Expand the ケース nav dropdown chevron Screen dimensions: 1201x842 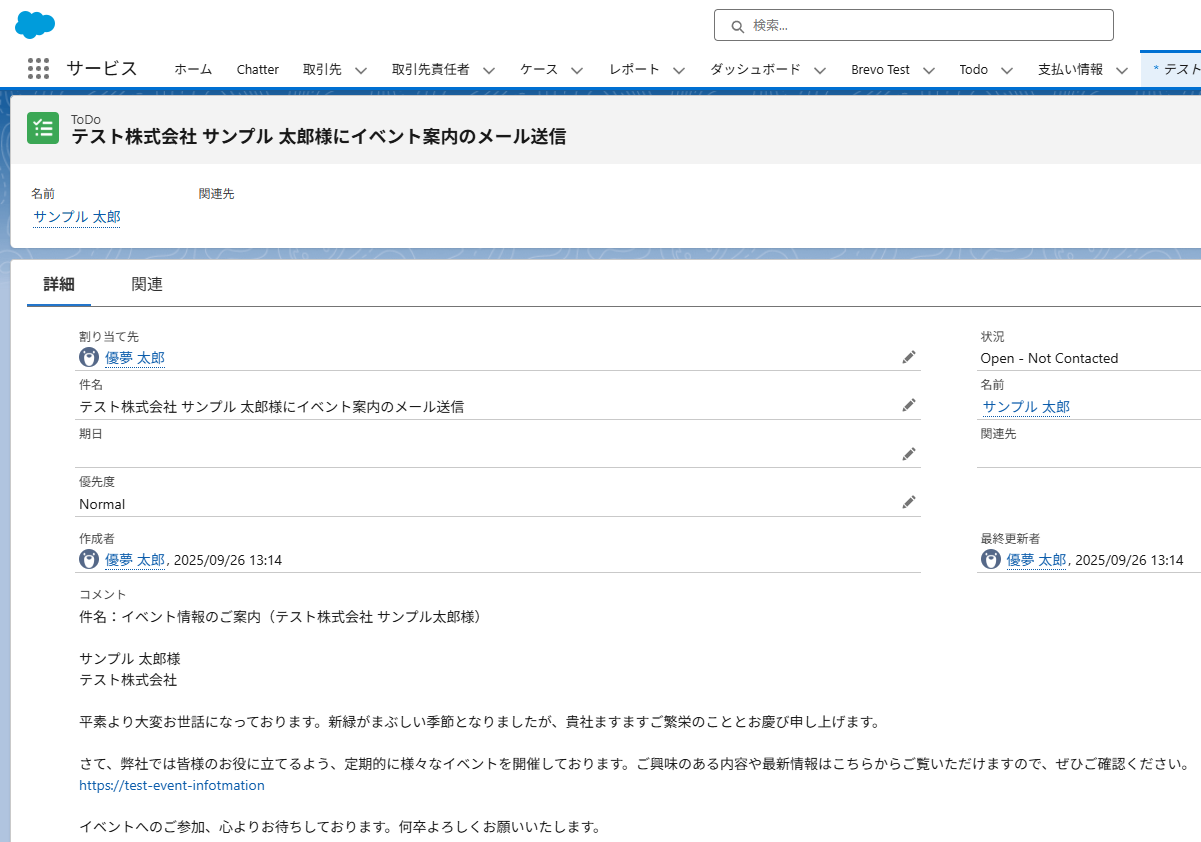click(577, 70)
